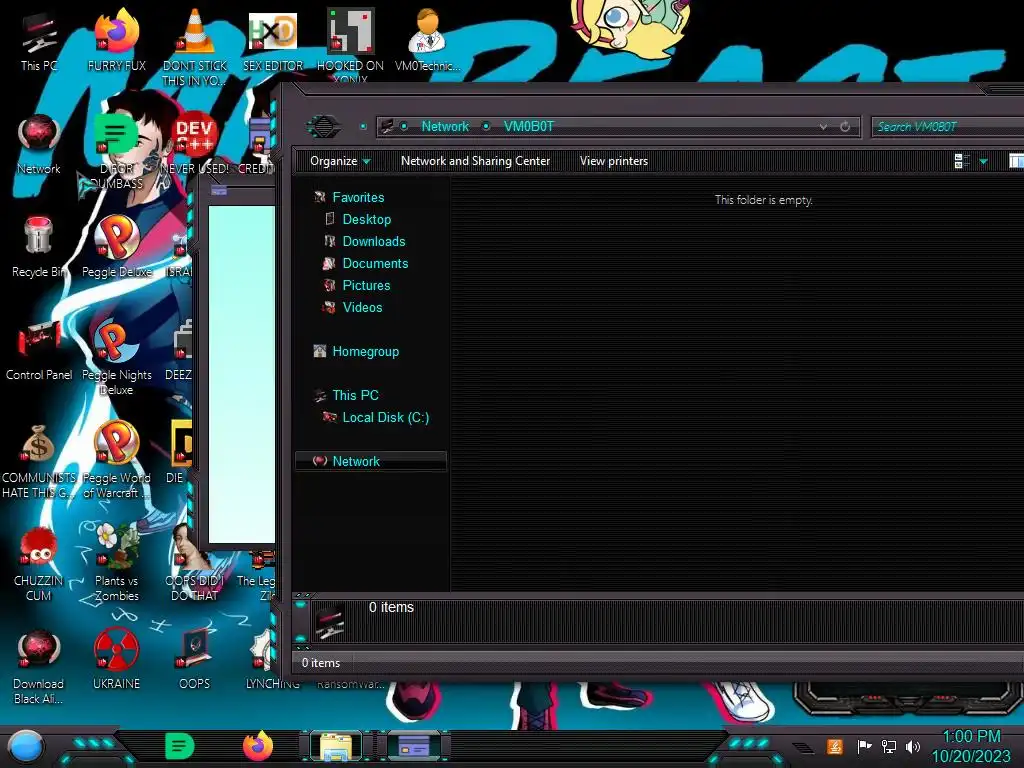Screen dimensions: 1024x768
Task: Select Network in the navigation pane
Action: tap(370, 461)
